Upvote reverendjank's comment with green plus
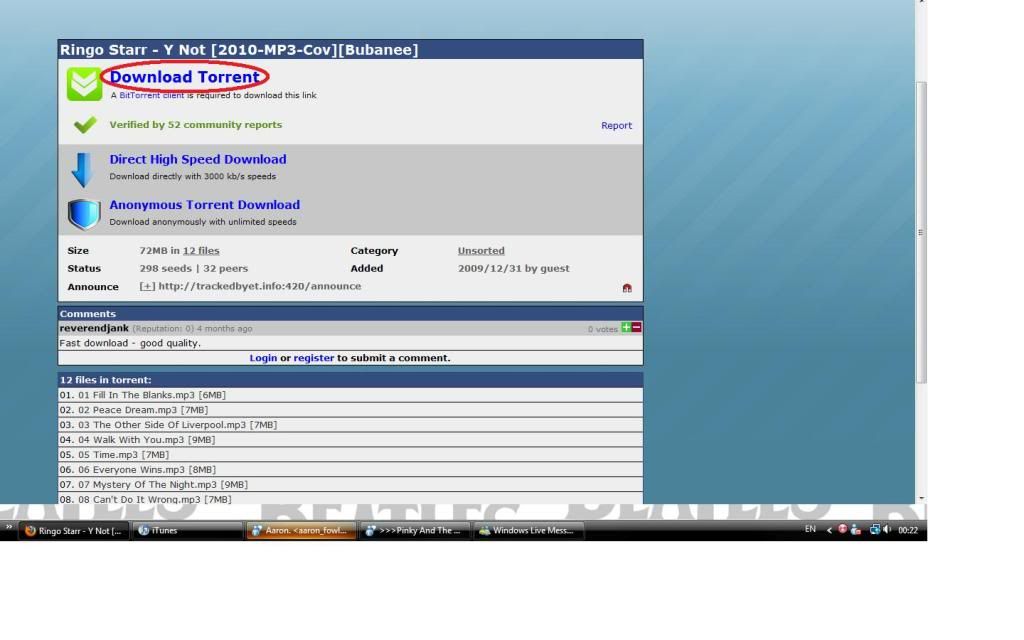This screenshot has height=640, width=1024. [x=626, y=328]
